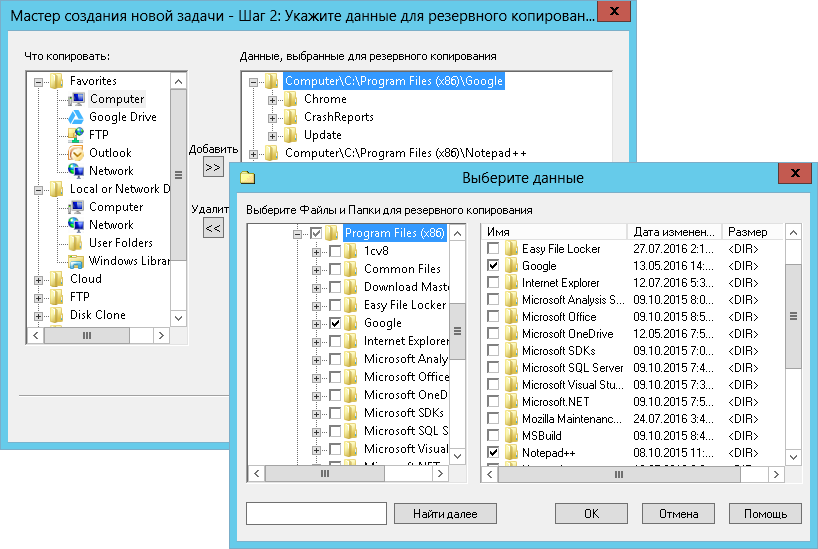This screenshot has width=818, height=549.
Task: Select the Network icon under Favorites
Action: 76,171
